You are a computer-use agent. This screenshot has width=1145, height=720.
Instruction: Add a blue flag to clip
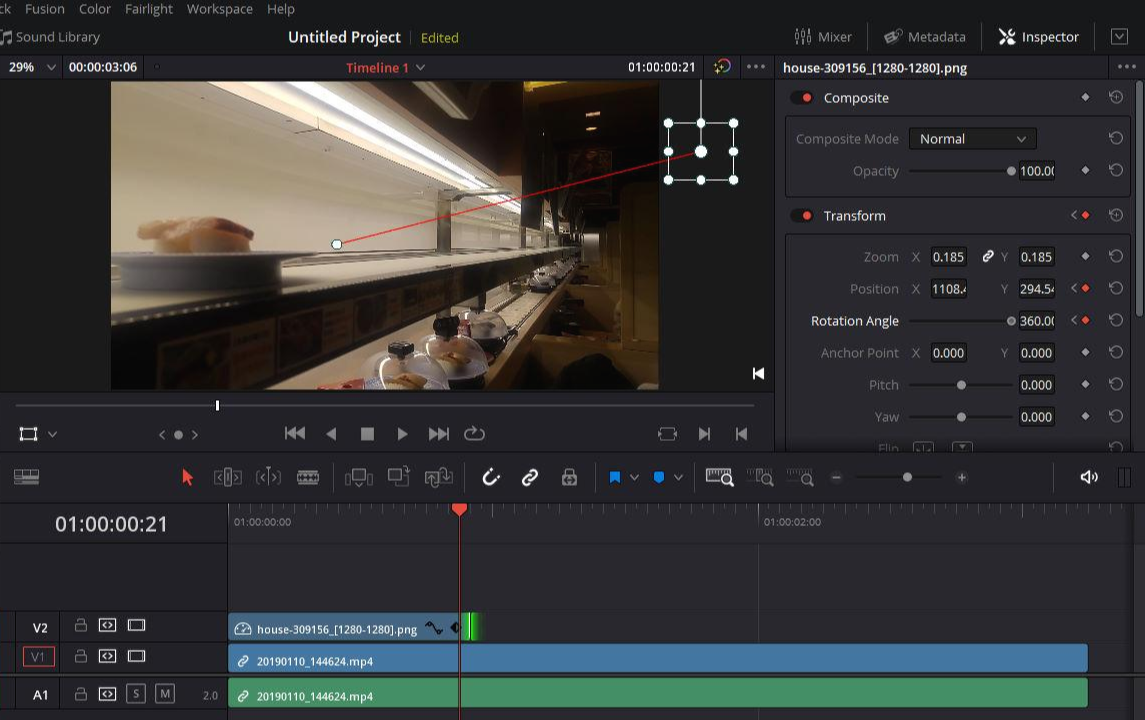[x=615, y=478]
